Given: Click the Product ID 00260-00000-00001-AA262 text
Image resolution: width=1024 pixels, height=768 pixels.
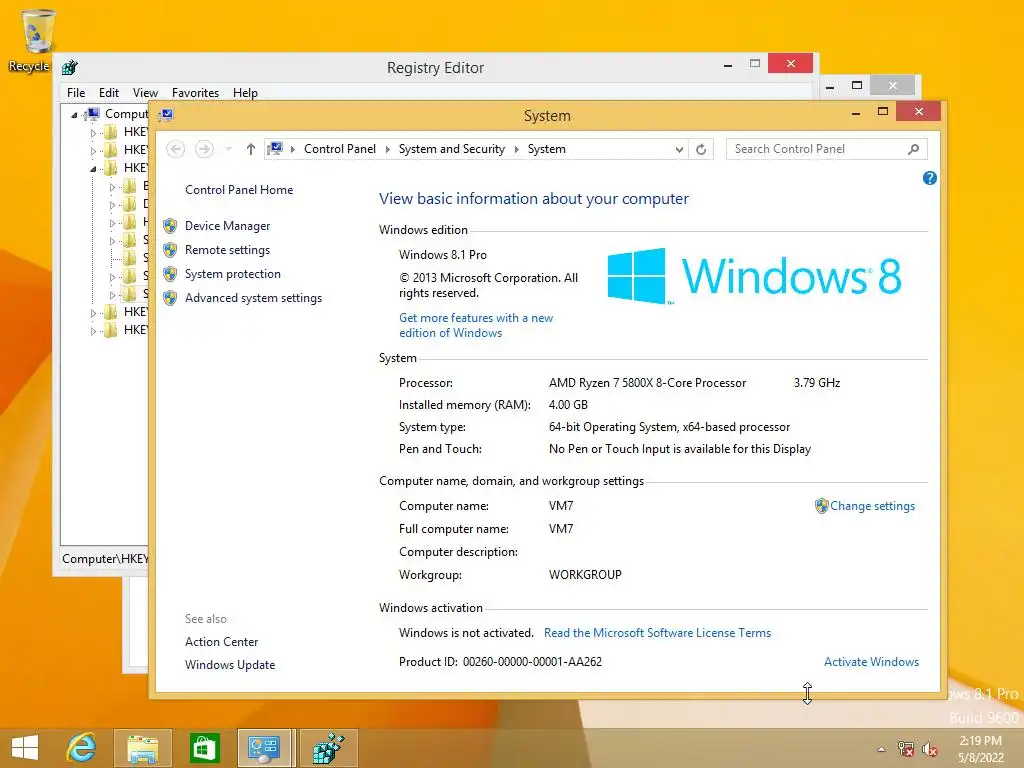Looking at the screenshot, I should click(500, 662).
